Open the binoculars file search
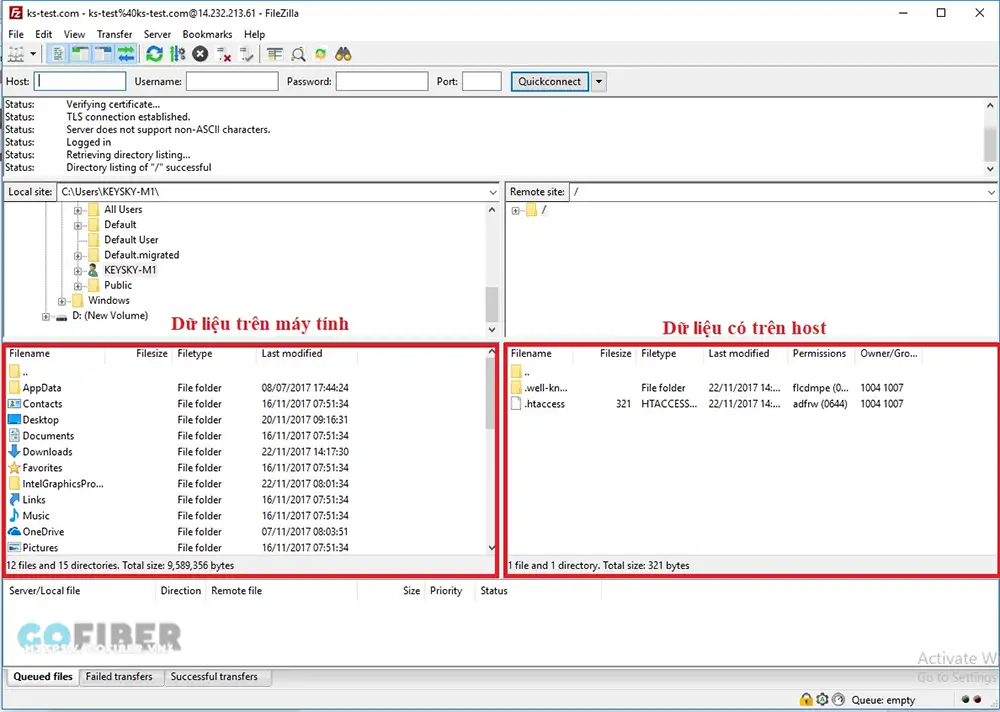 pos(343,54)
